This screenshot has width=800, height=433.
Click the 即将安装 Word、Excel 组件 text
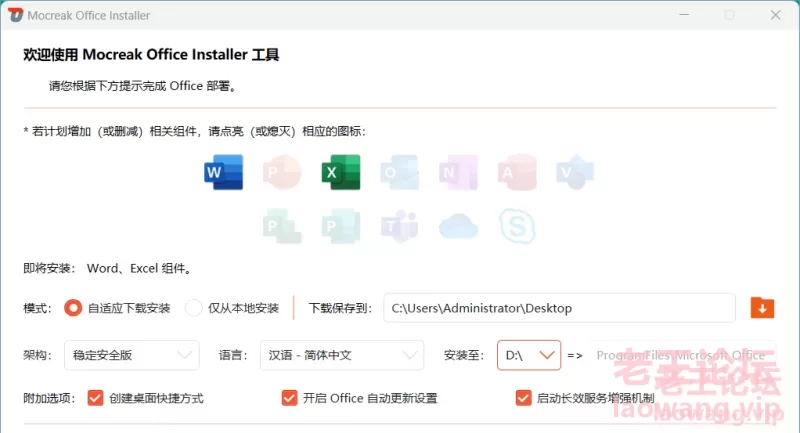click(x=108, y=268)
